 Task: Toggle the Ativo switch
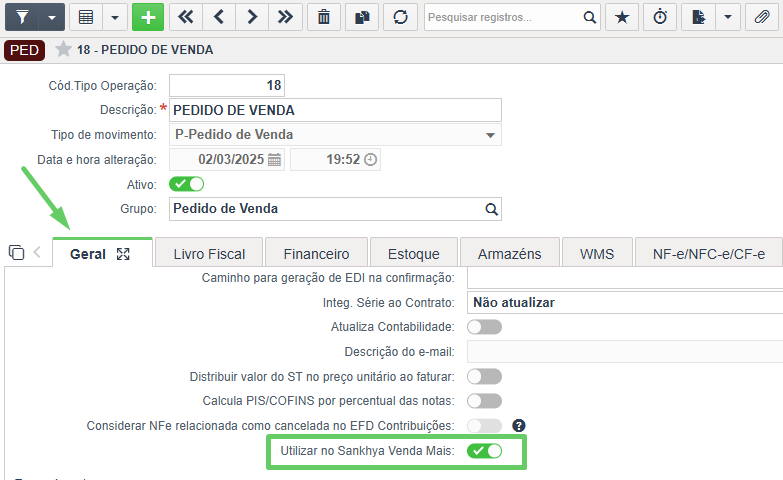(186, 184)
